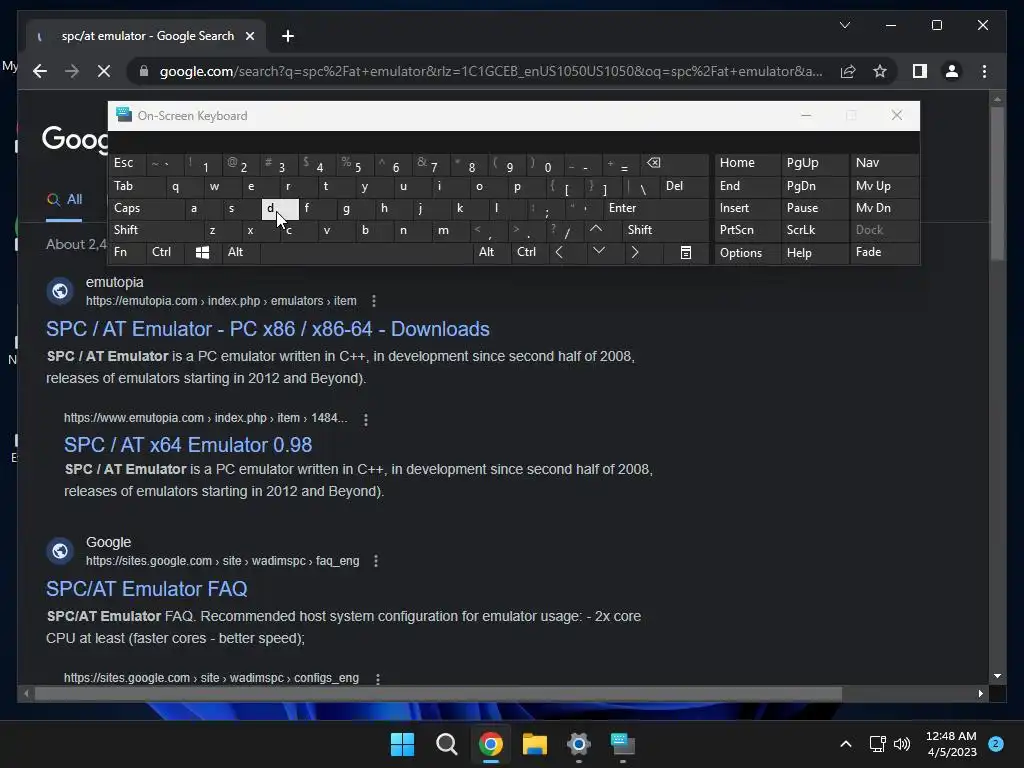Open the Chrome side panel
The width and height of the screenshot is (1024, 768).
click(920, 71)
